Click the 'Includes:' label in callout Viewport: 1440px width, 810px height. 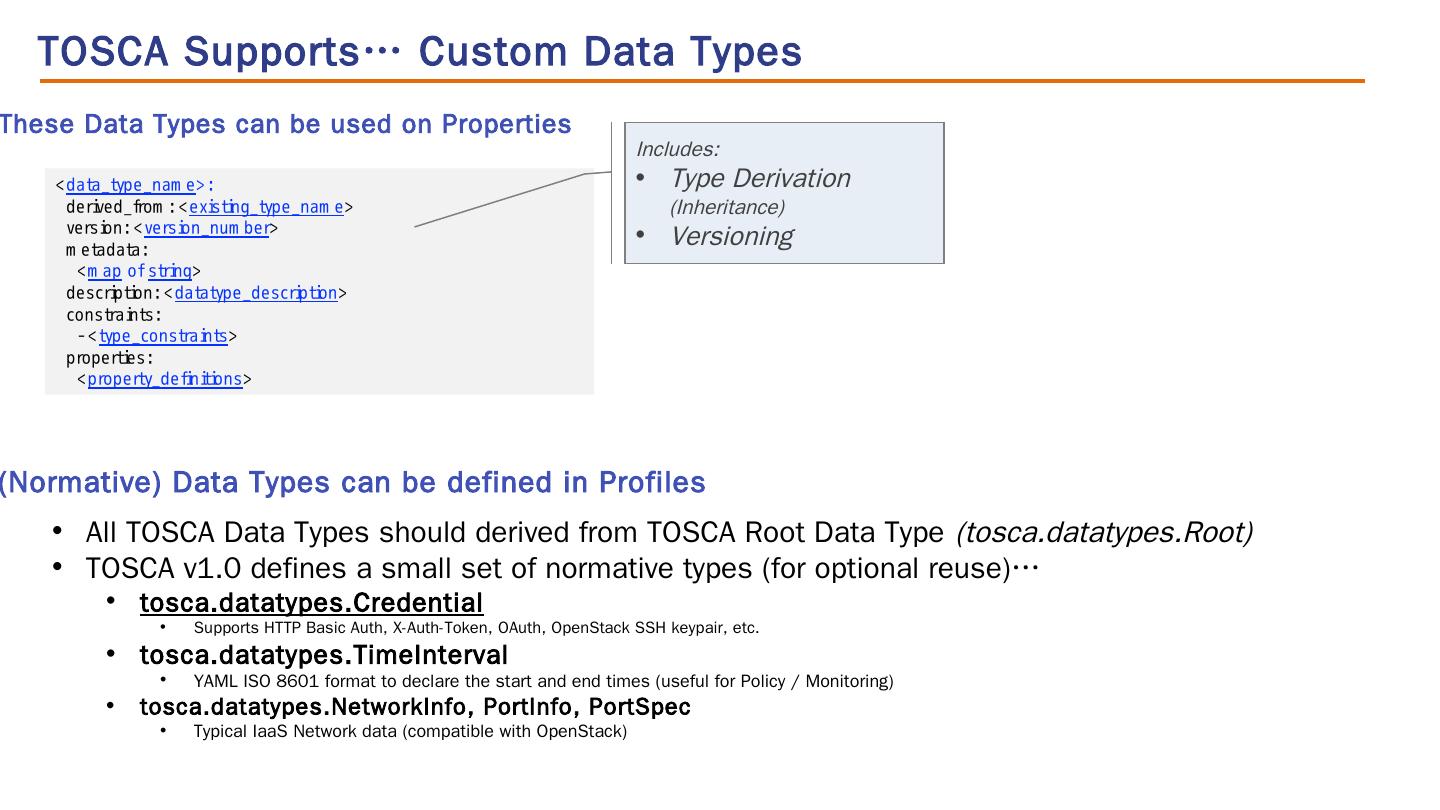point(677,149)
